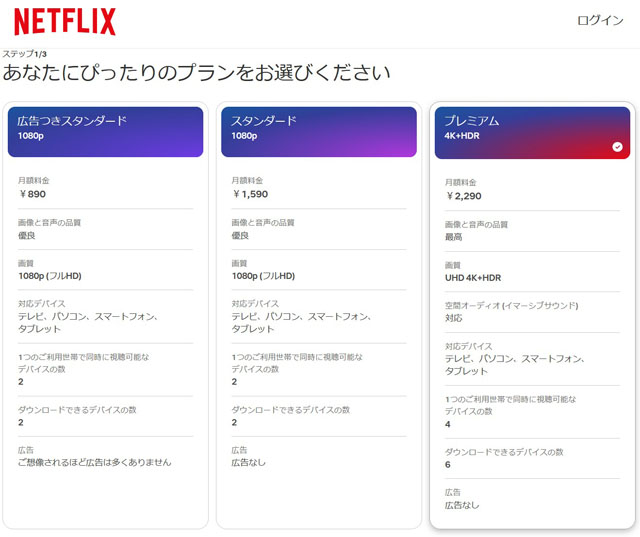
Task: Click 1080p (フルHD) in 広告つきスタンダード card
Action: [x=50, y=276]
